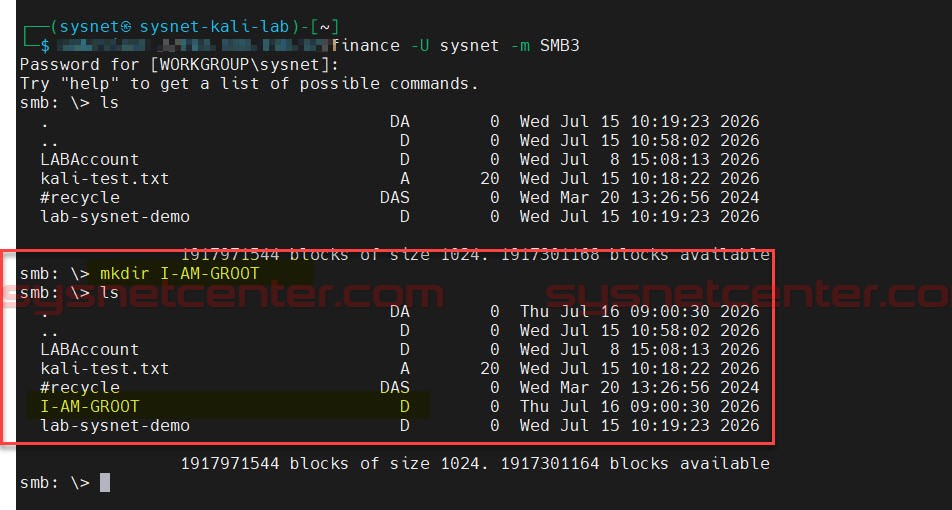Click the "DAS" attribute in the listing before mkdir

(x=395, y=197)
